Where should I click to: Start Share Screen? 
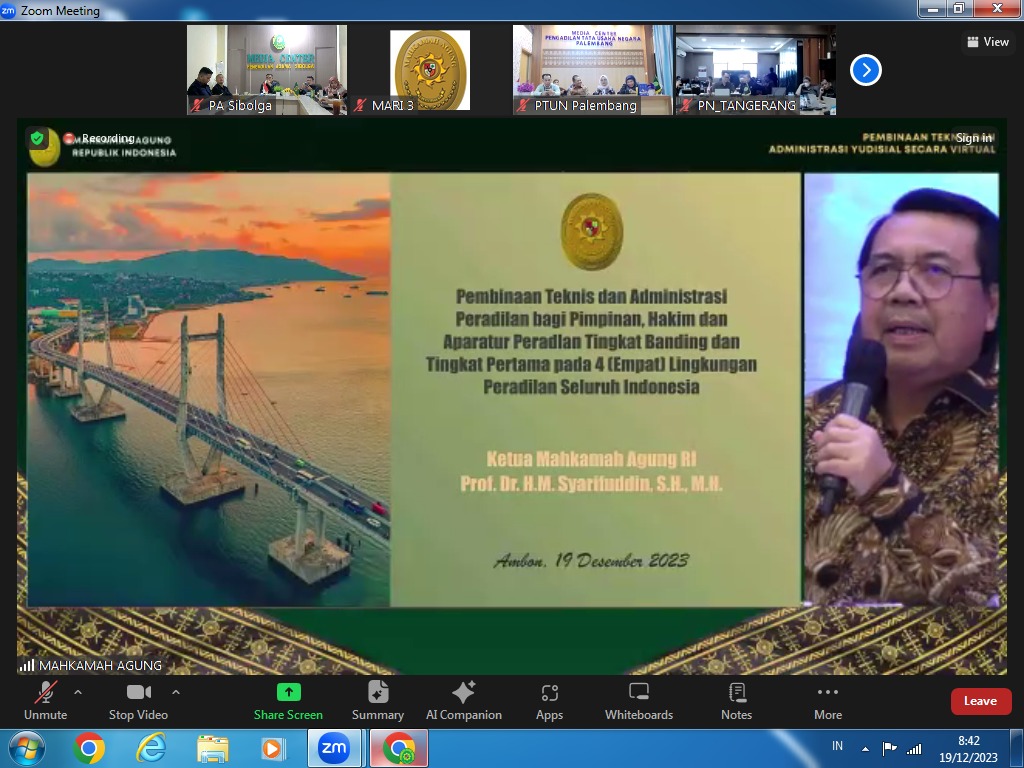[x=288, y=700]
